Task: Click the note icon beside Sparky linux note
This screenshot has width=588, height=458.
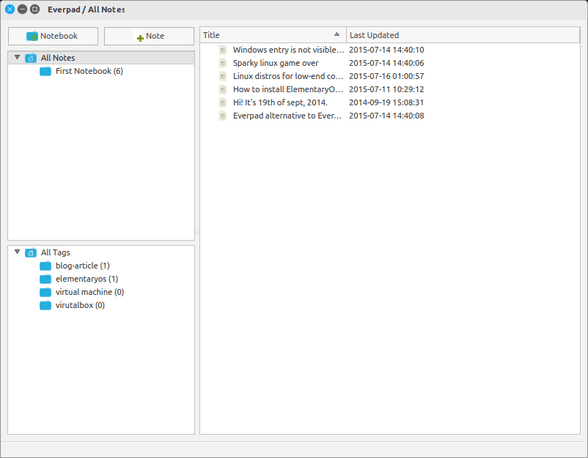Action: 223,63
